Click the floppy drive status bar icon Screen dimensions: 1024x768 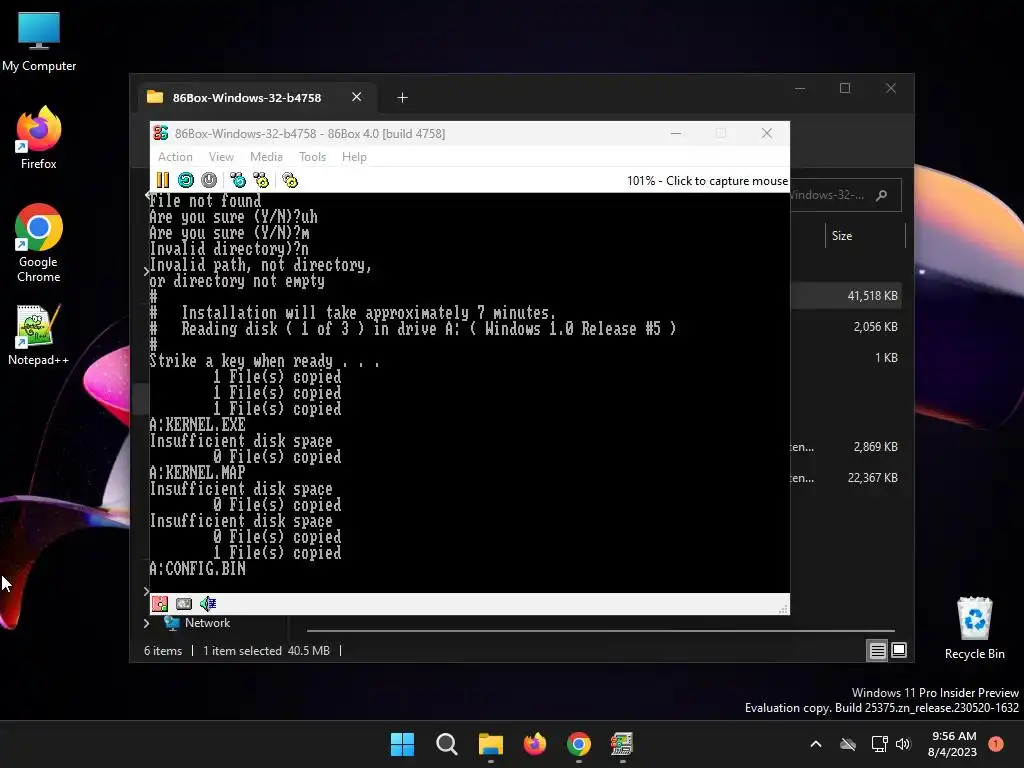point(160,603)
